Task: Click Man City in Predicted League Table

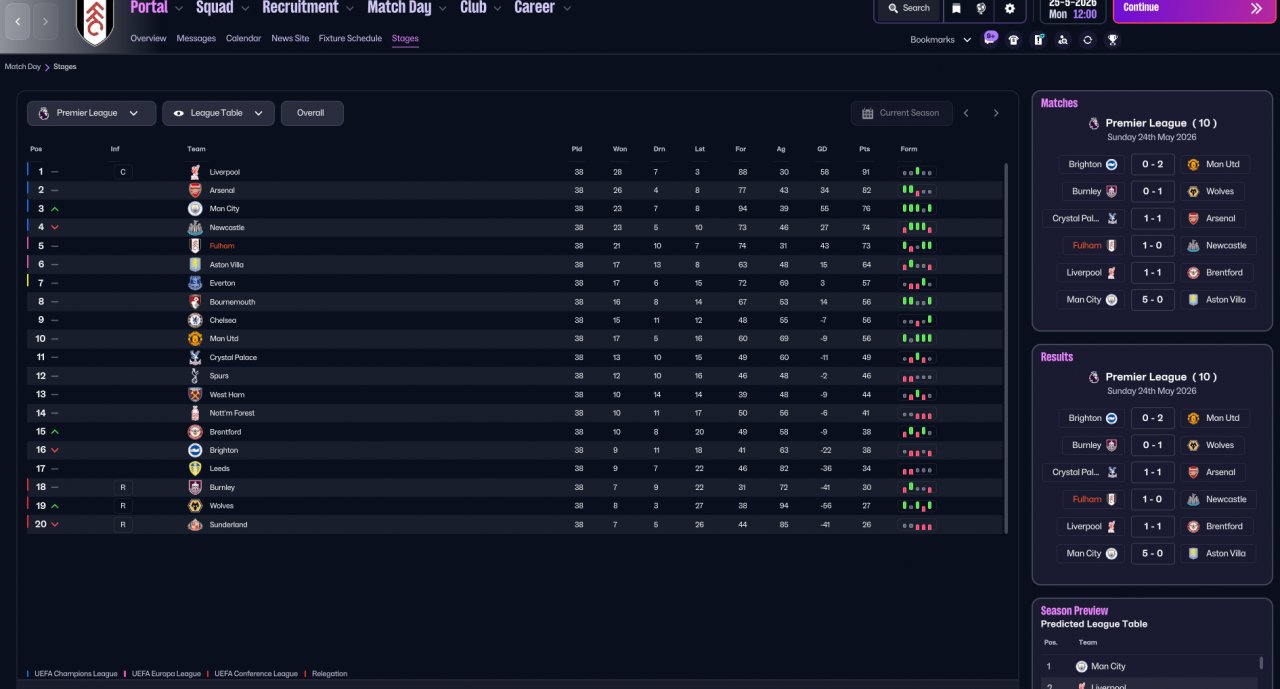Action: 1108,666
